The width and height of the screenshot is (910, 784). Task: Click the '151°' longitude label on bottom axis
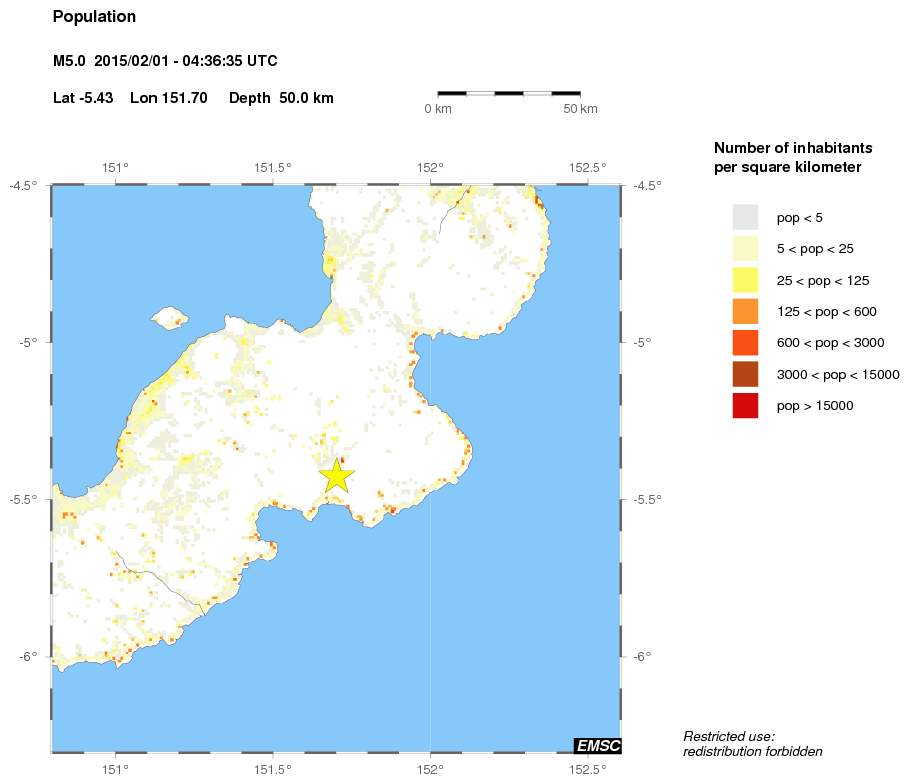coord(116,769)
